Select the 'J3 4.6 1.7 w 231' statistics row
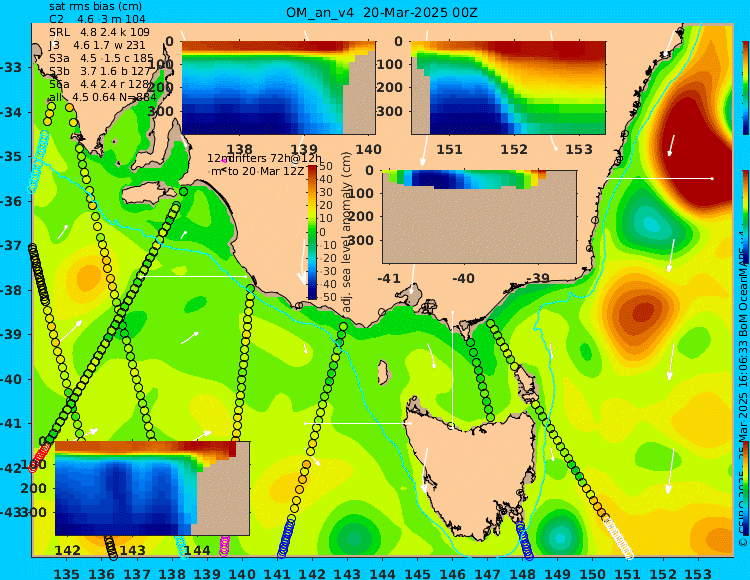Viewport: 750px width, 580px height. [x=97, y=45]
